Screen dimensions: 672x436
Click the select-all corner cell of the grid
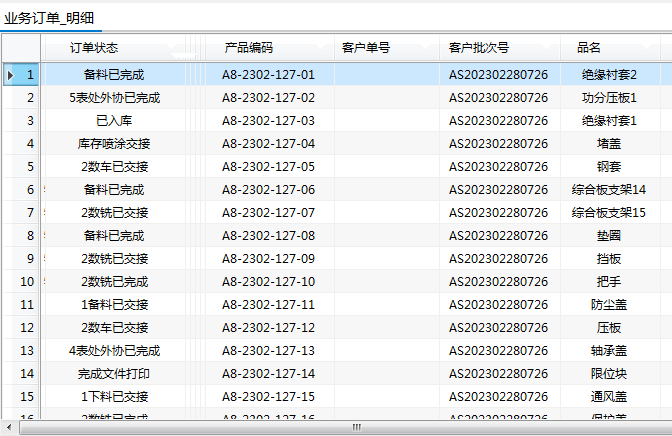(x=20, y=48)
